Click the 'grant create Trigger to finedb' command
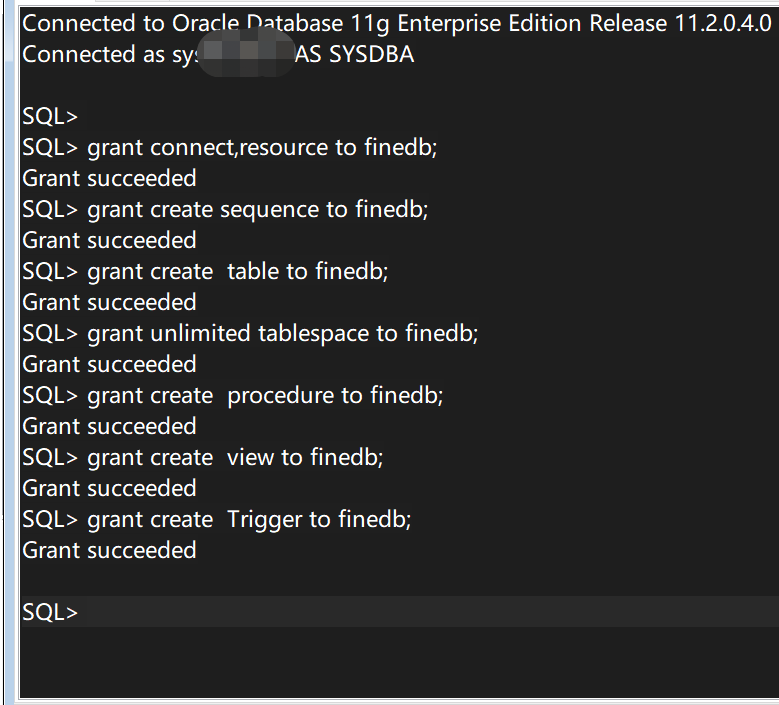The image size is (779, 705). (x=249, y=519)
